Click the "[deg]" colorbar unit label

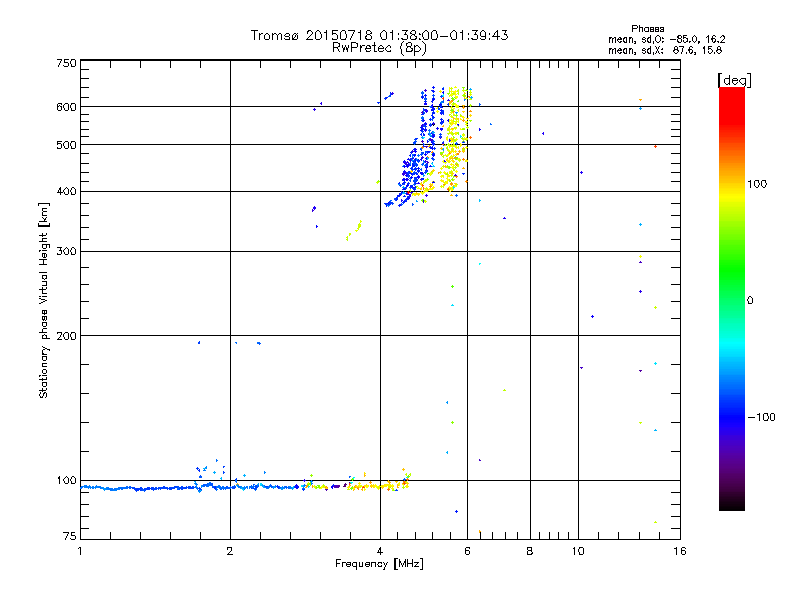(x=734, y=80)
